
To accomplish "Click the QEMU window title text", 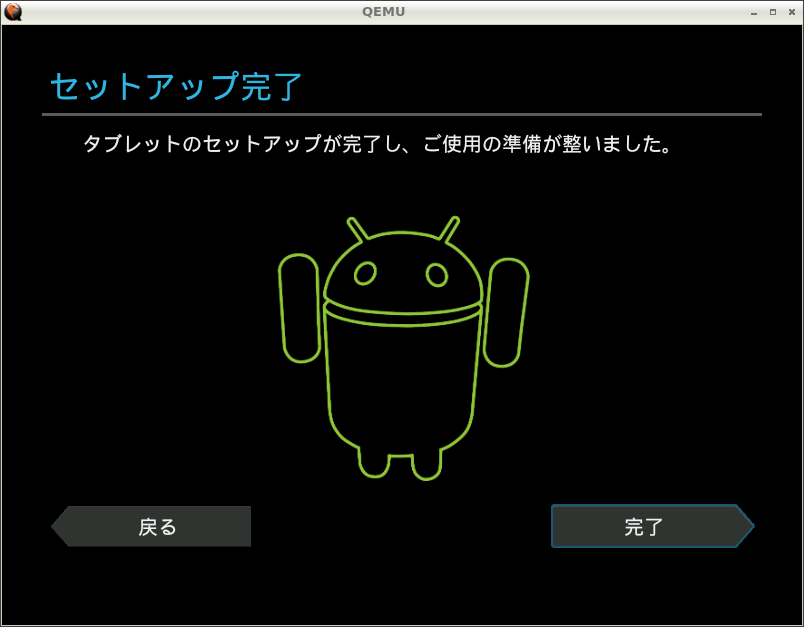I will click(384, 12).
